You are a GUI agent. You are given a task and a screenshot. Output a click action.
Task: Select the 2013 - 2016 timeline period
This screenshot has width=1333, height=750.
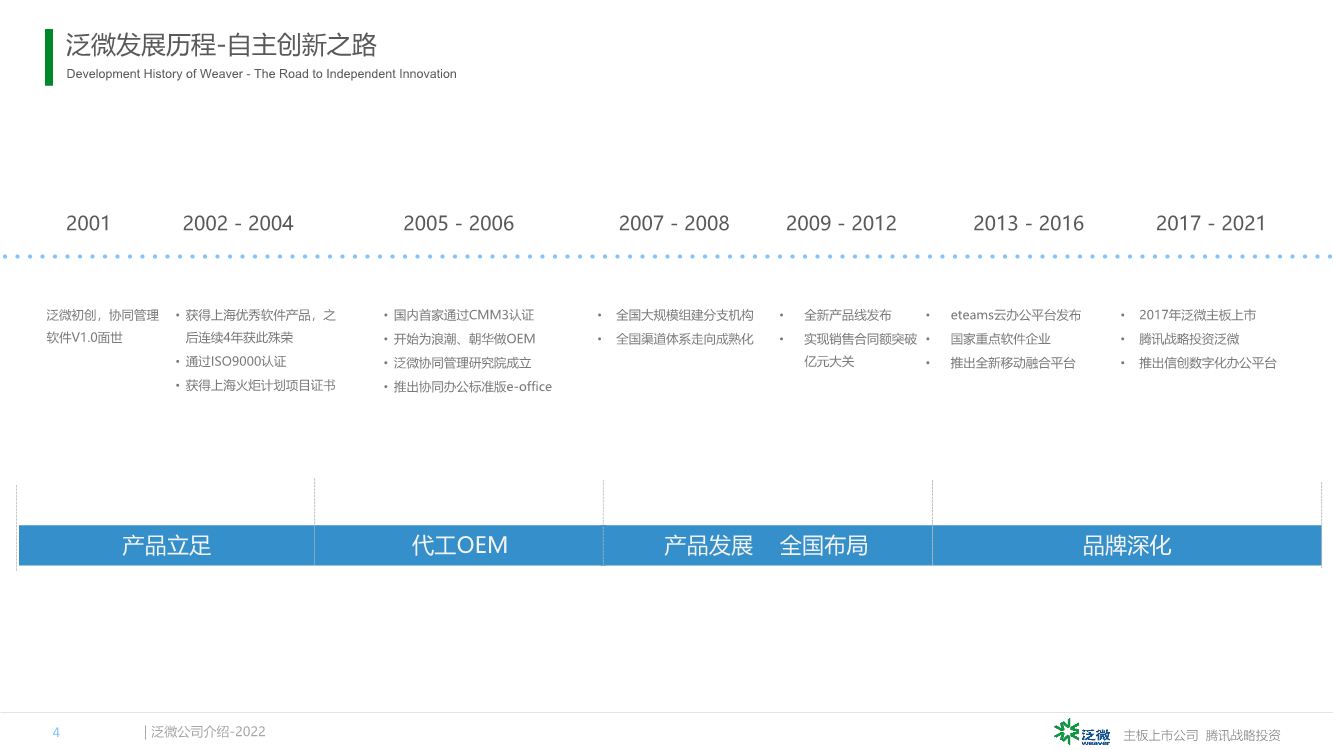pyautogui.click(x=1028, y=224)
